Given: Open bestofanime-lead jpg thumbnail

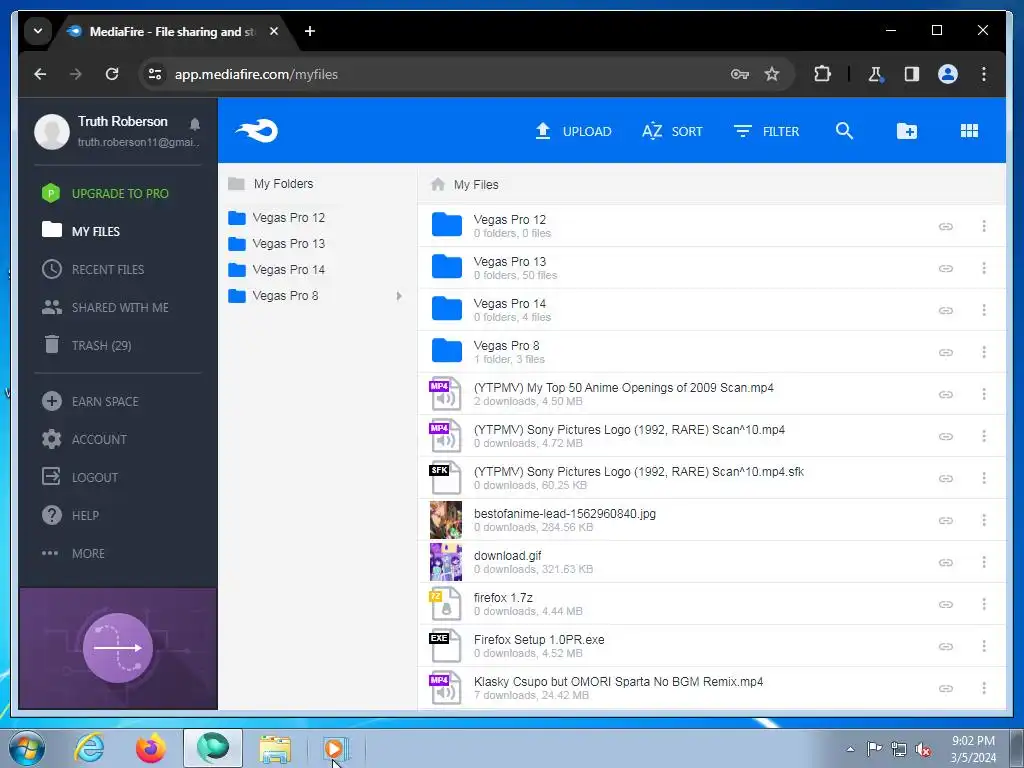Looking at the screenshot, I should click(445, 520).
